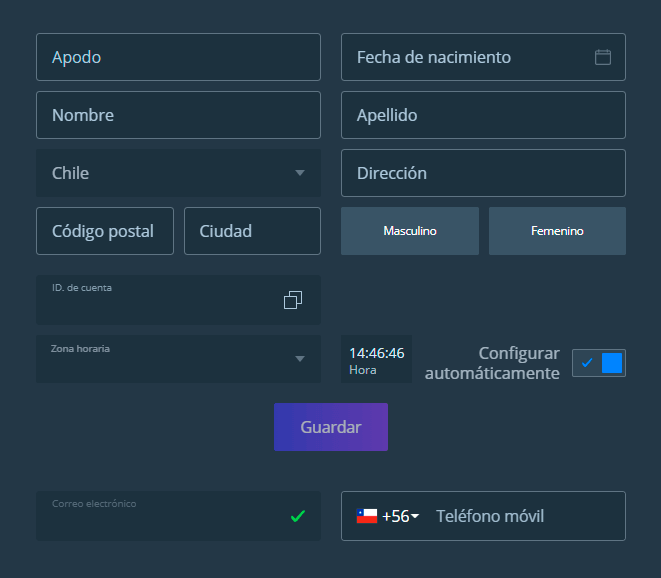Image resolution: width=661 pixels, height=578 pixels.
Task: Click into the Apodo input field
Action: pyautogui.click(x=178, y=57)
